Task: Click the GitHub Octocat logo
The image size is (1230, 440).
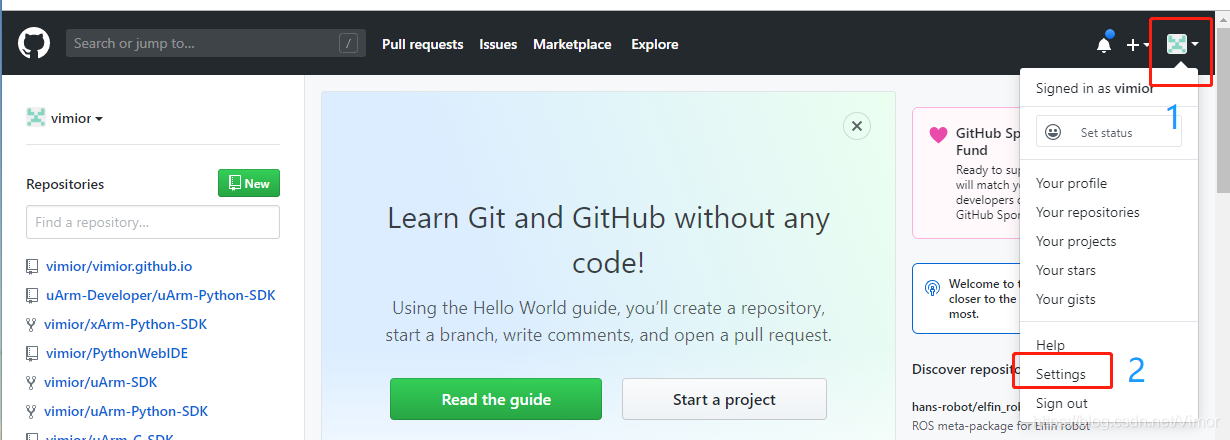Action: pos(34,43)
